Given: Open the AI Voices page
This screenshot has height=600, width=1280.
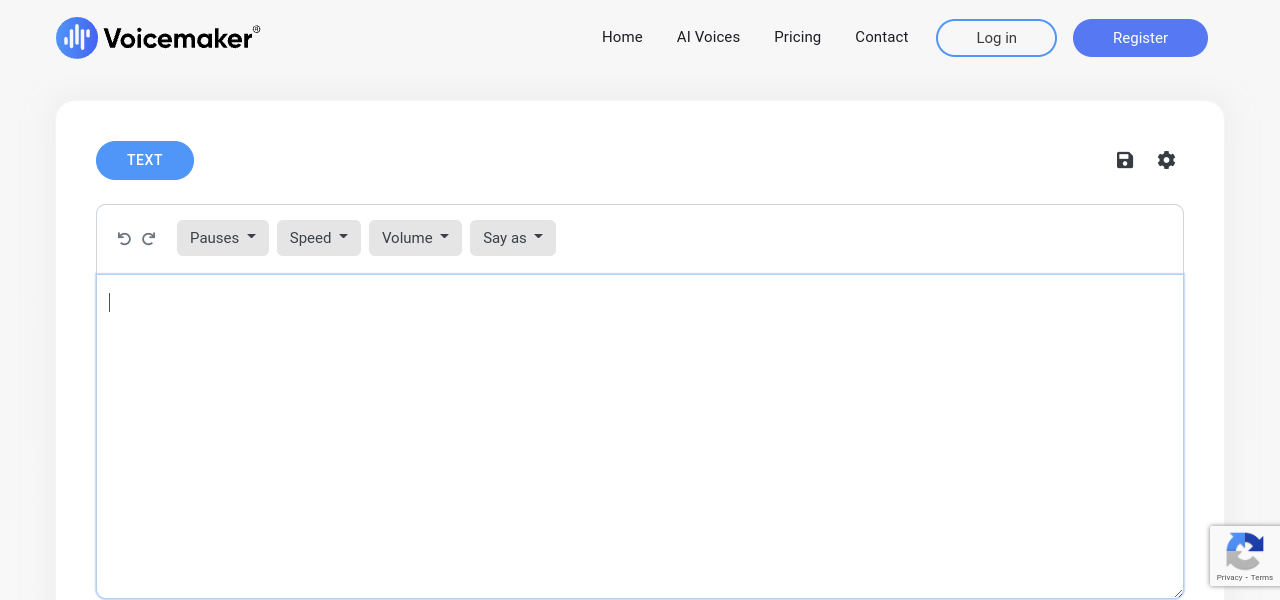Looking at the screenshot, I should point(708,37).
